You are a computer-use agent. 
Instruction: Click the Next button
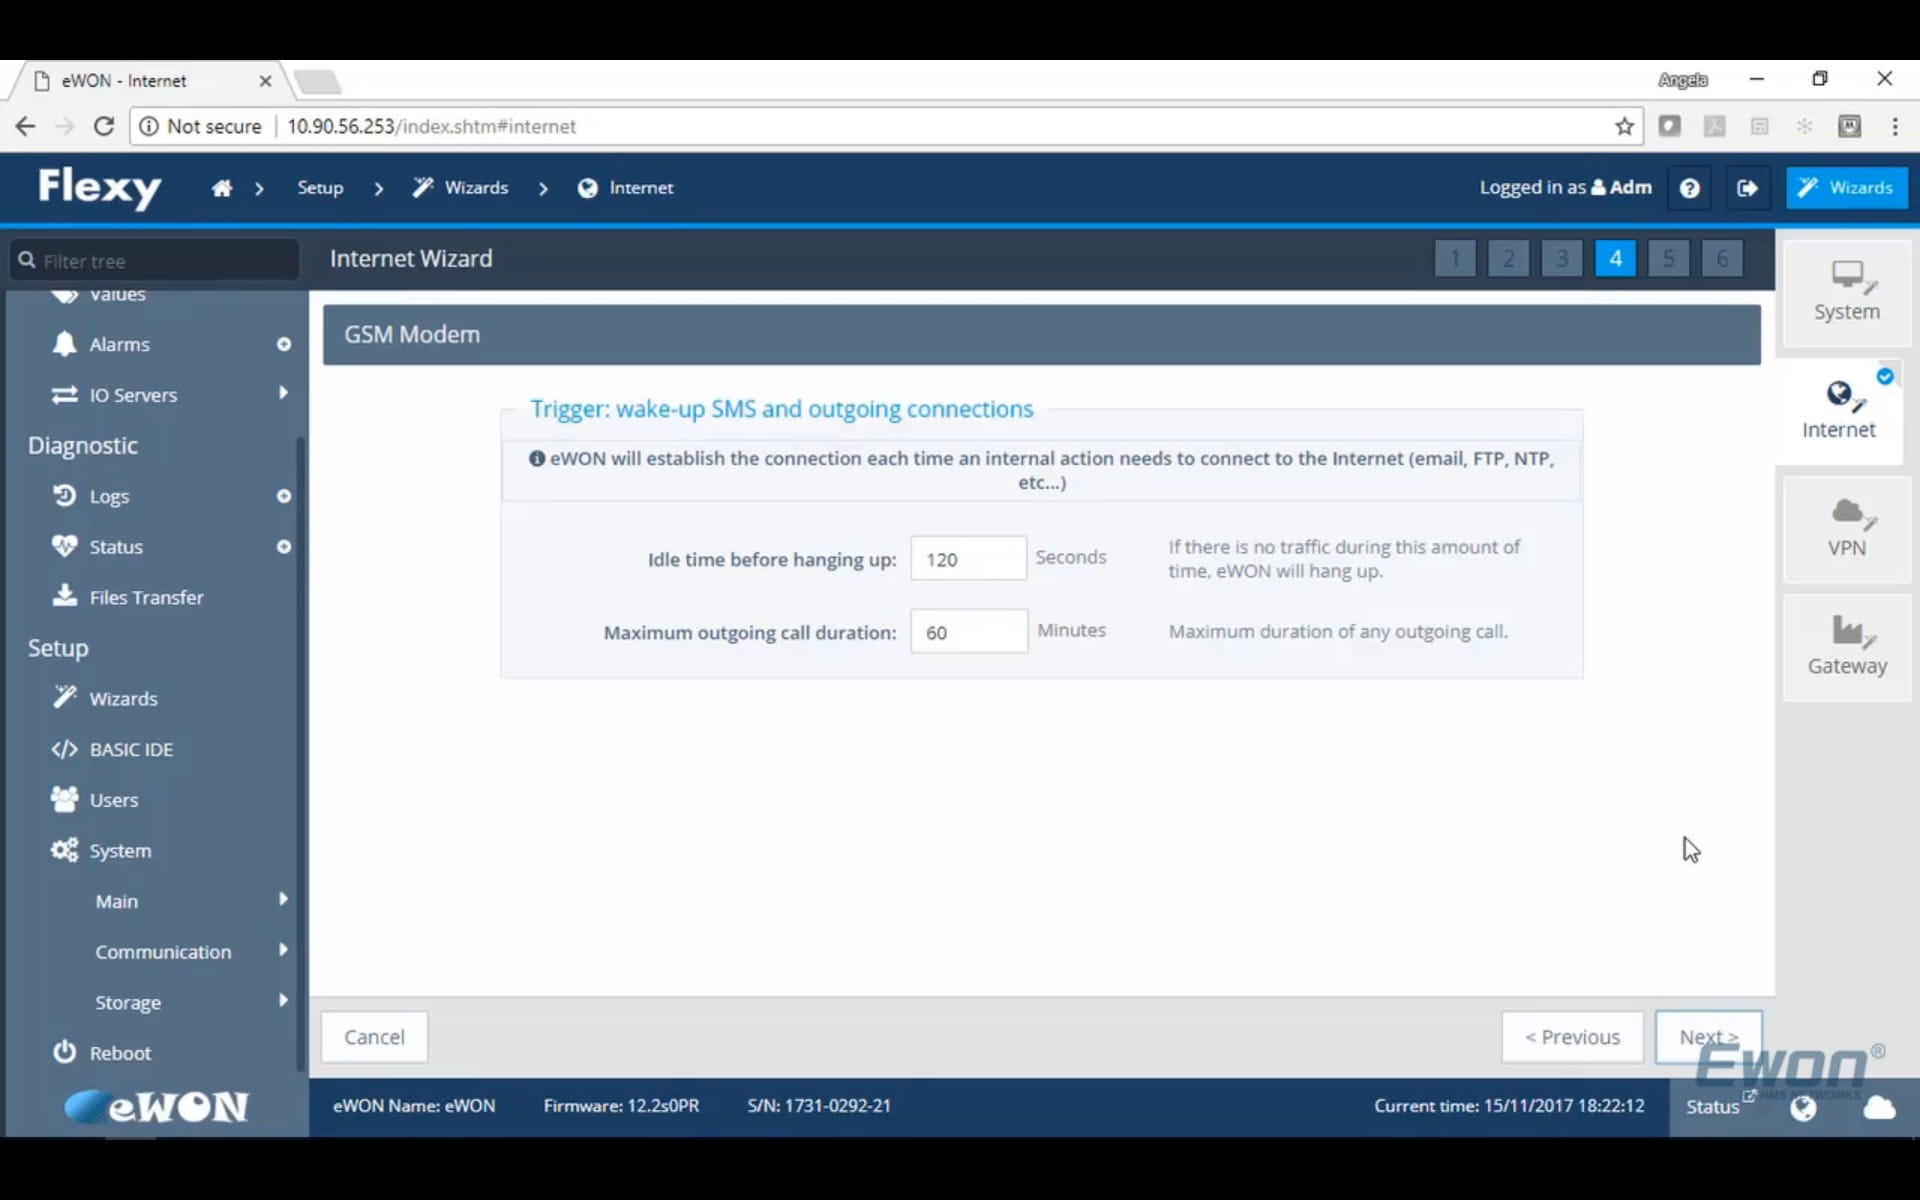1708,1037
